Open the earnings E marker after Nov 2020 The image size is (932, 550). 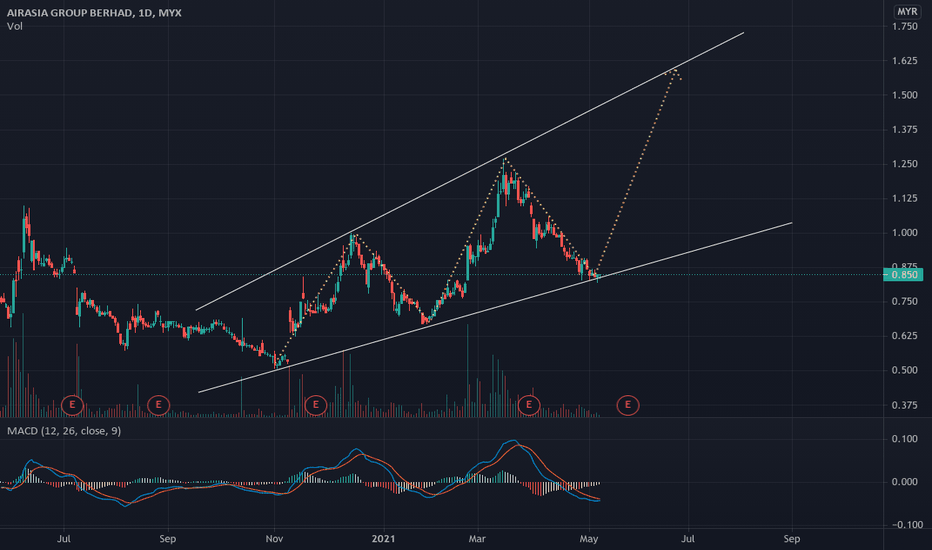(x=316, y=406)
